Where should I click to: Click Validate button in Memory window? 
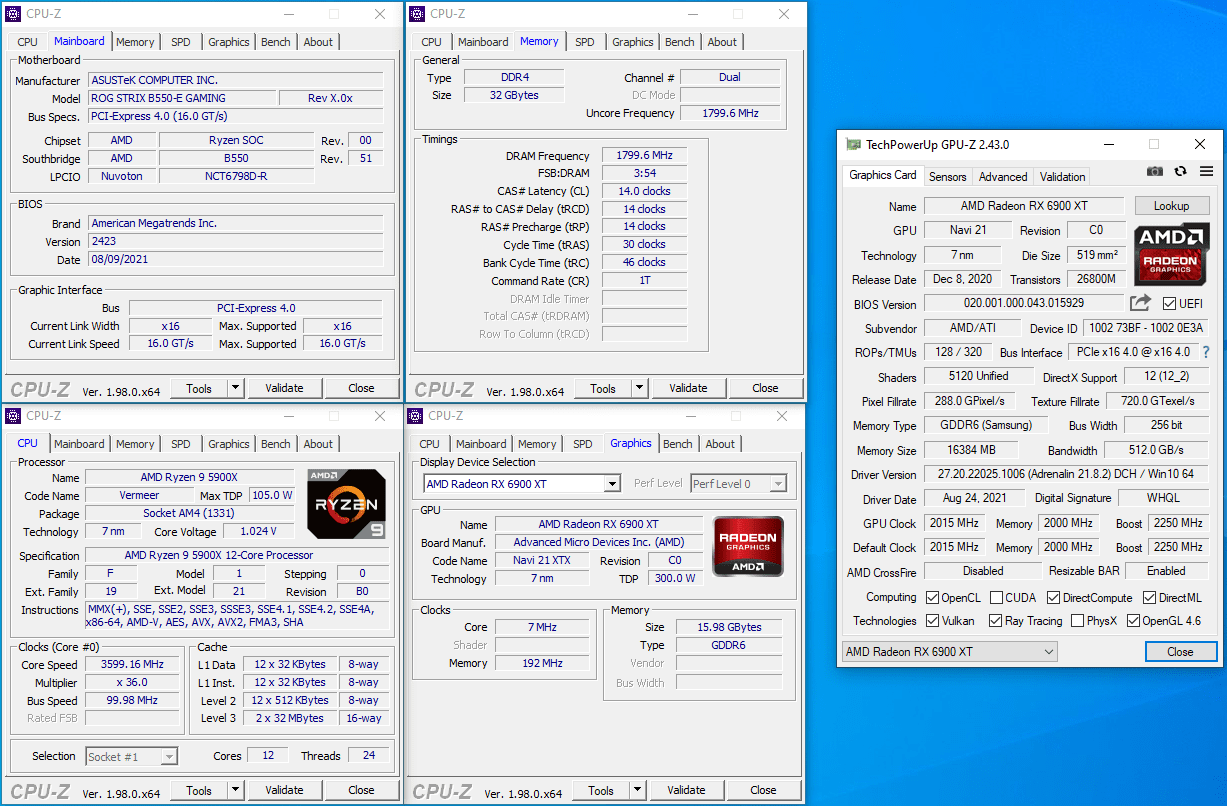688,389
